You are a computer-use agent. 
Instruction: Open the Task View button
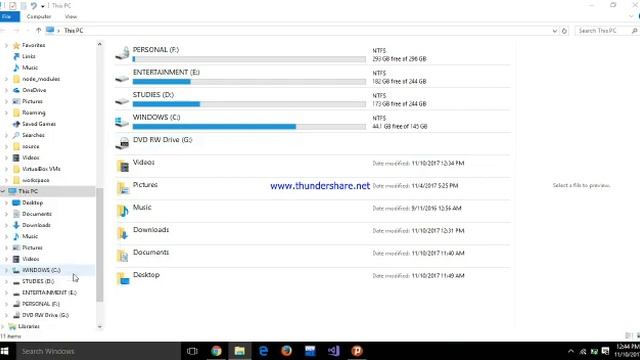(192, 351)
